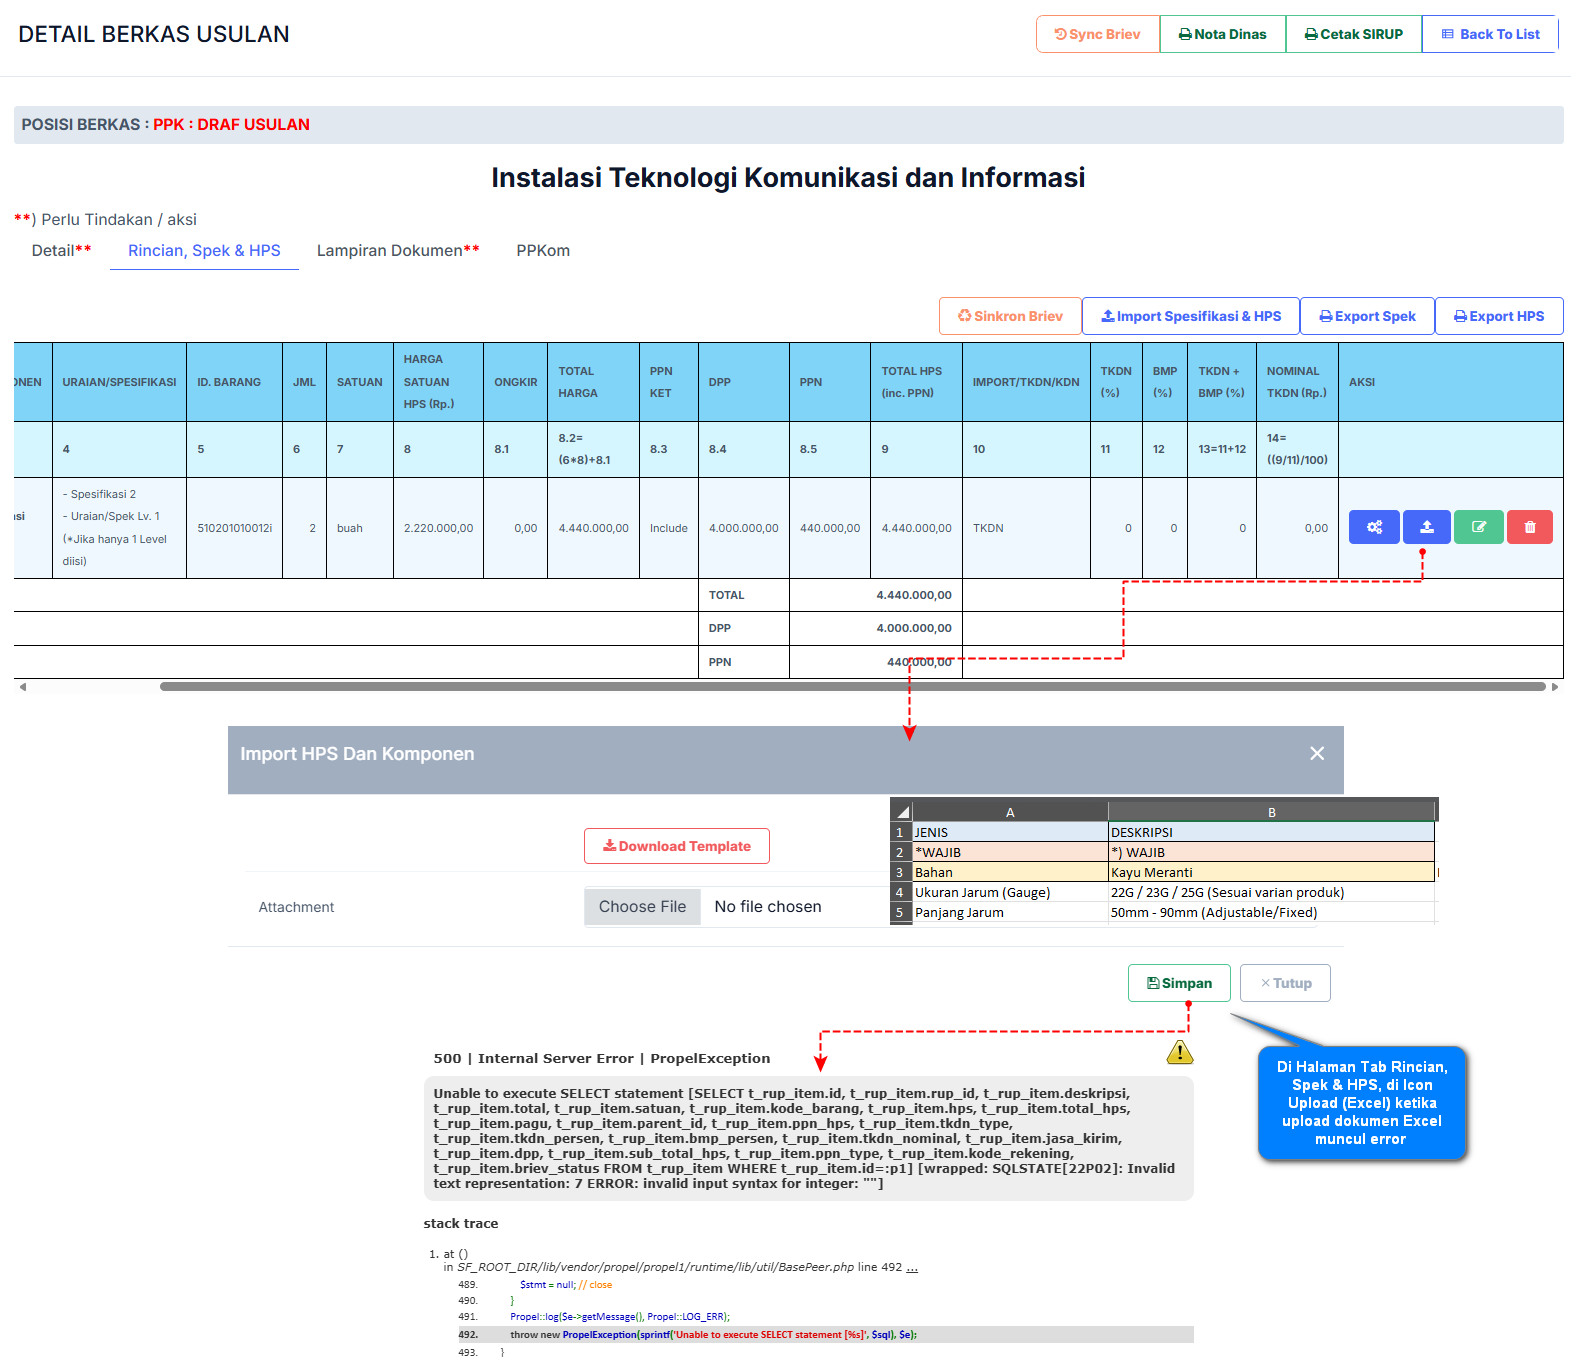Click Choose File for the attachment

[x=642, y=907]
